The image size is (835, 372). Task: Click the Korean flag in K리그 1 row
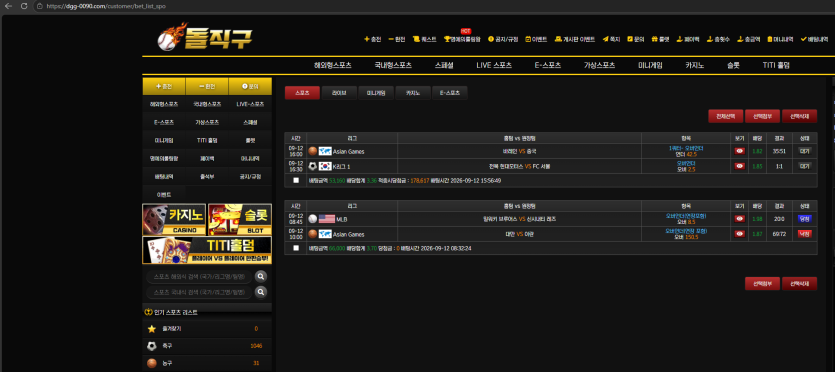click(325, 166)
